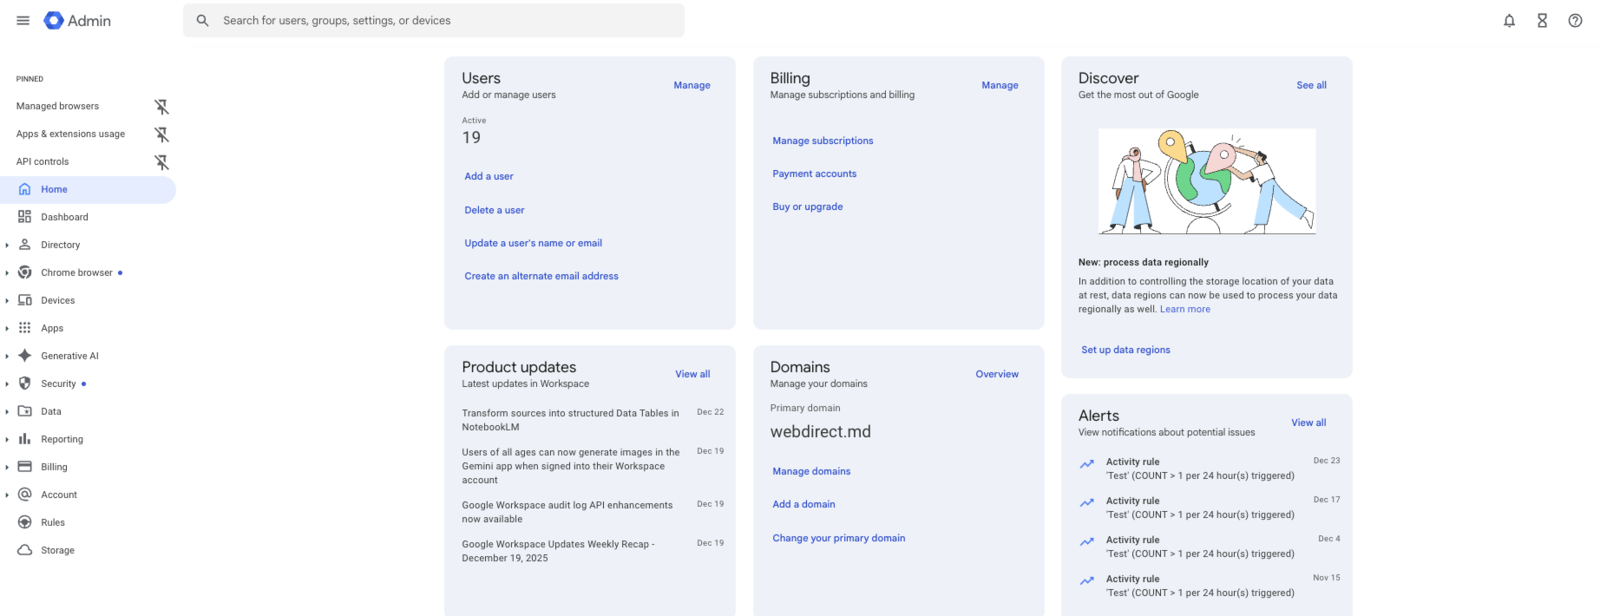The image size is (1600, 616).
Task: Click the Nov 15 alert trend icon
Action: point(1087,581)
